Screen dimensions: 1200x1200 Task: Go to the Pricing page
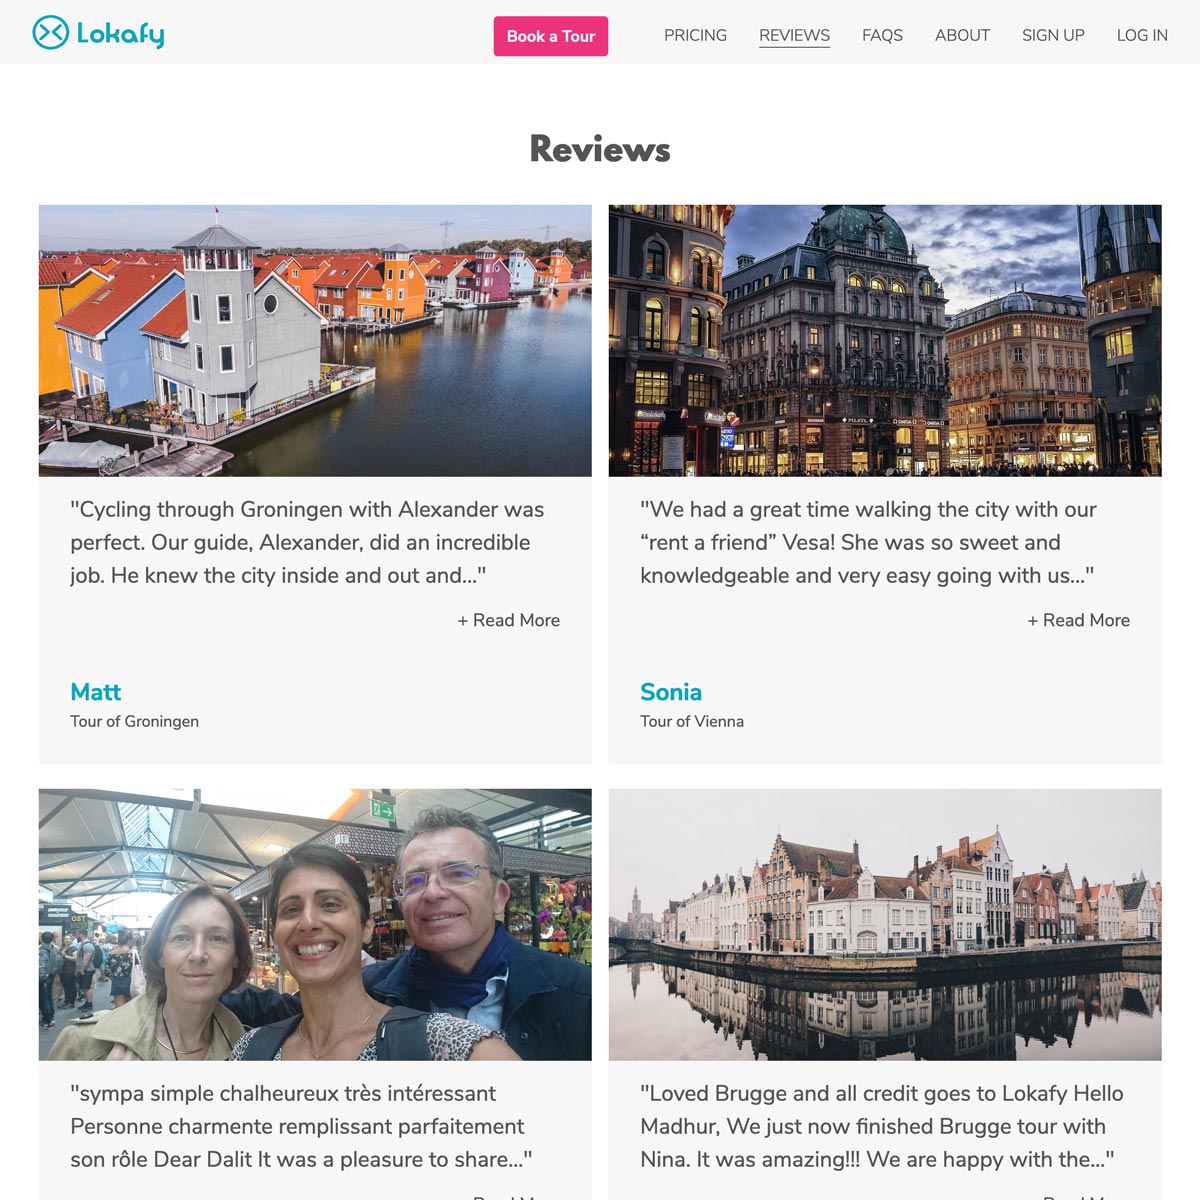pos(695,35)
